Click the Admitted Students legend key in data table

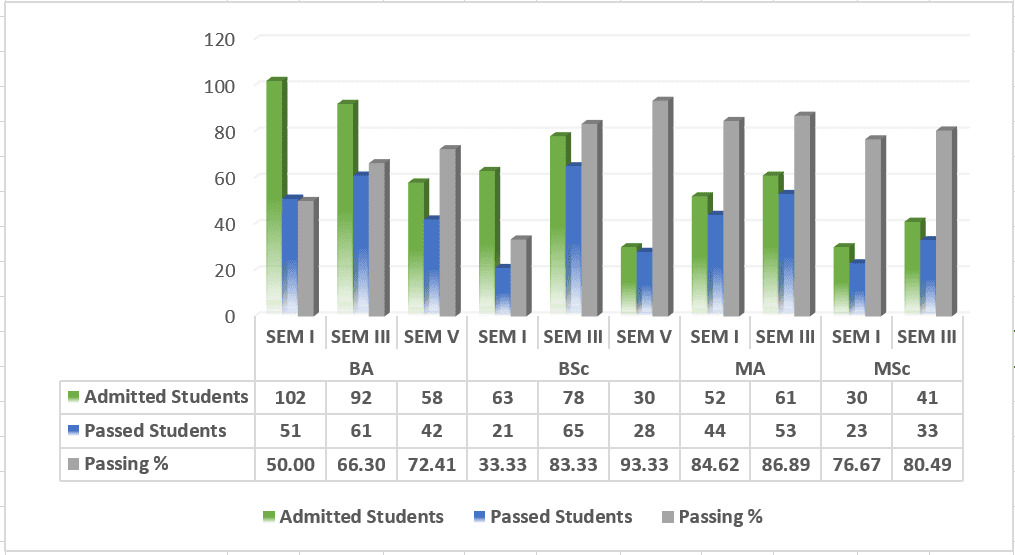(x=73, y=397)
